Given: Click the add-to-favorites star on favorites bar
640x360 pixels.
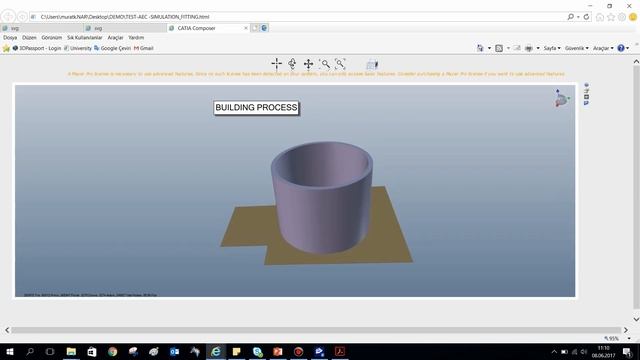Looking at the screenshot, I should pyautogui.click(x=6, y=48).
